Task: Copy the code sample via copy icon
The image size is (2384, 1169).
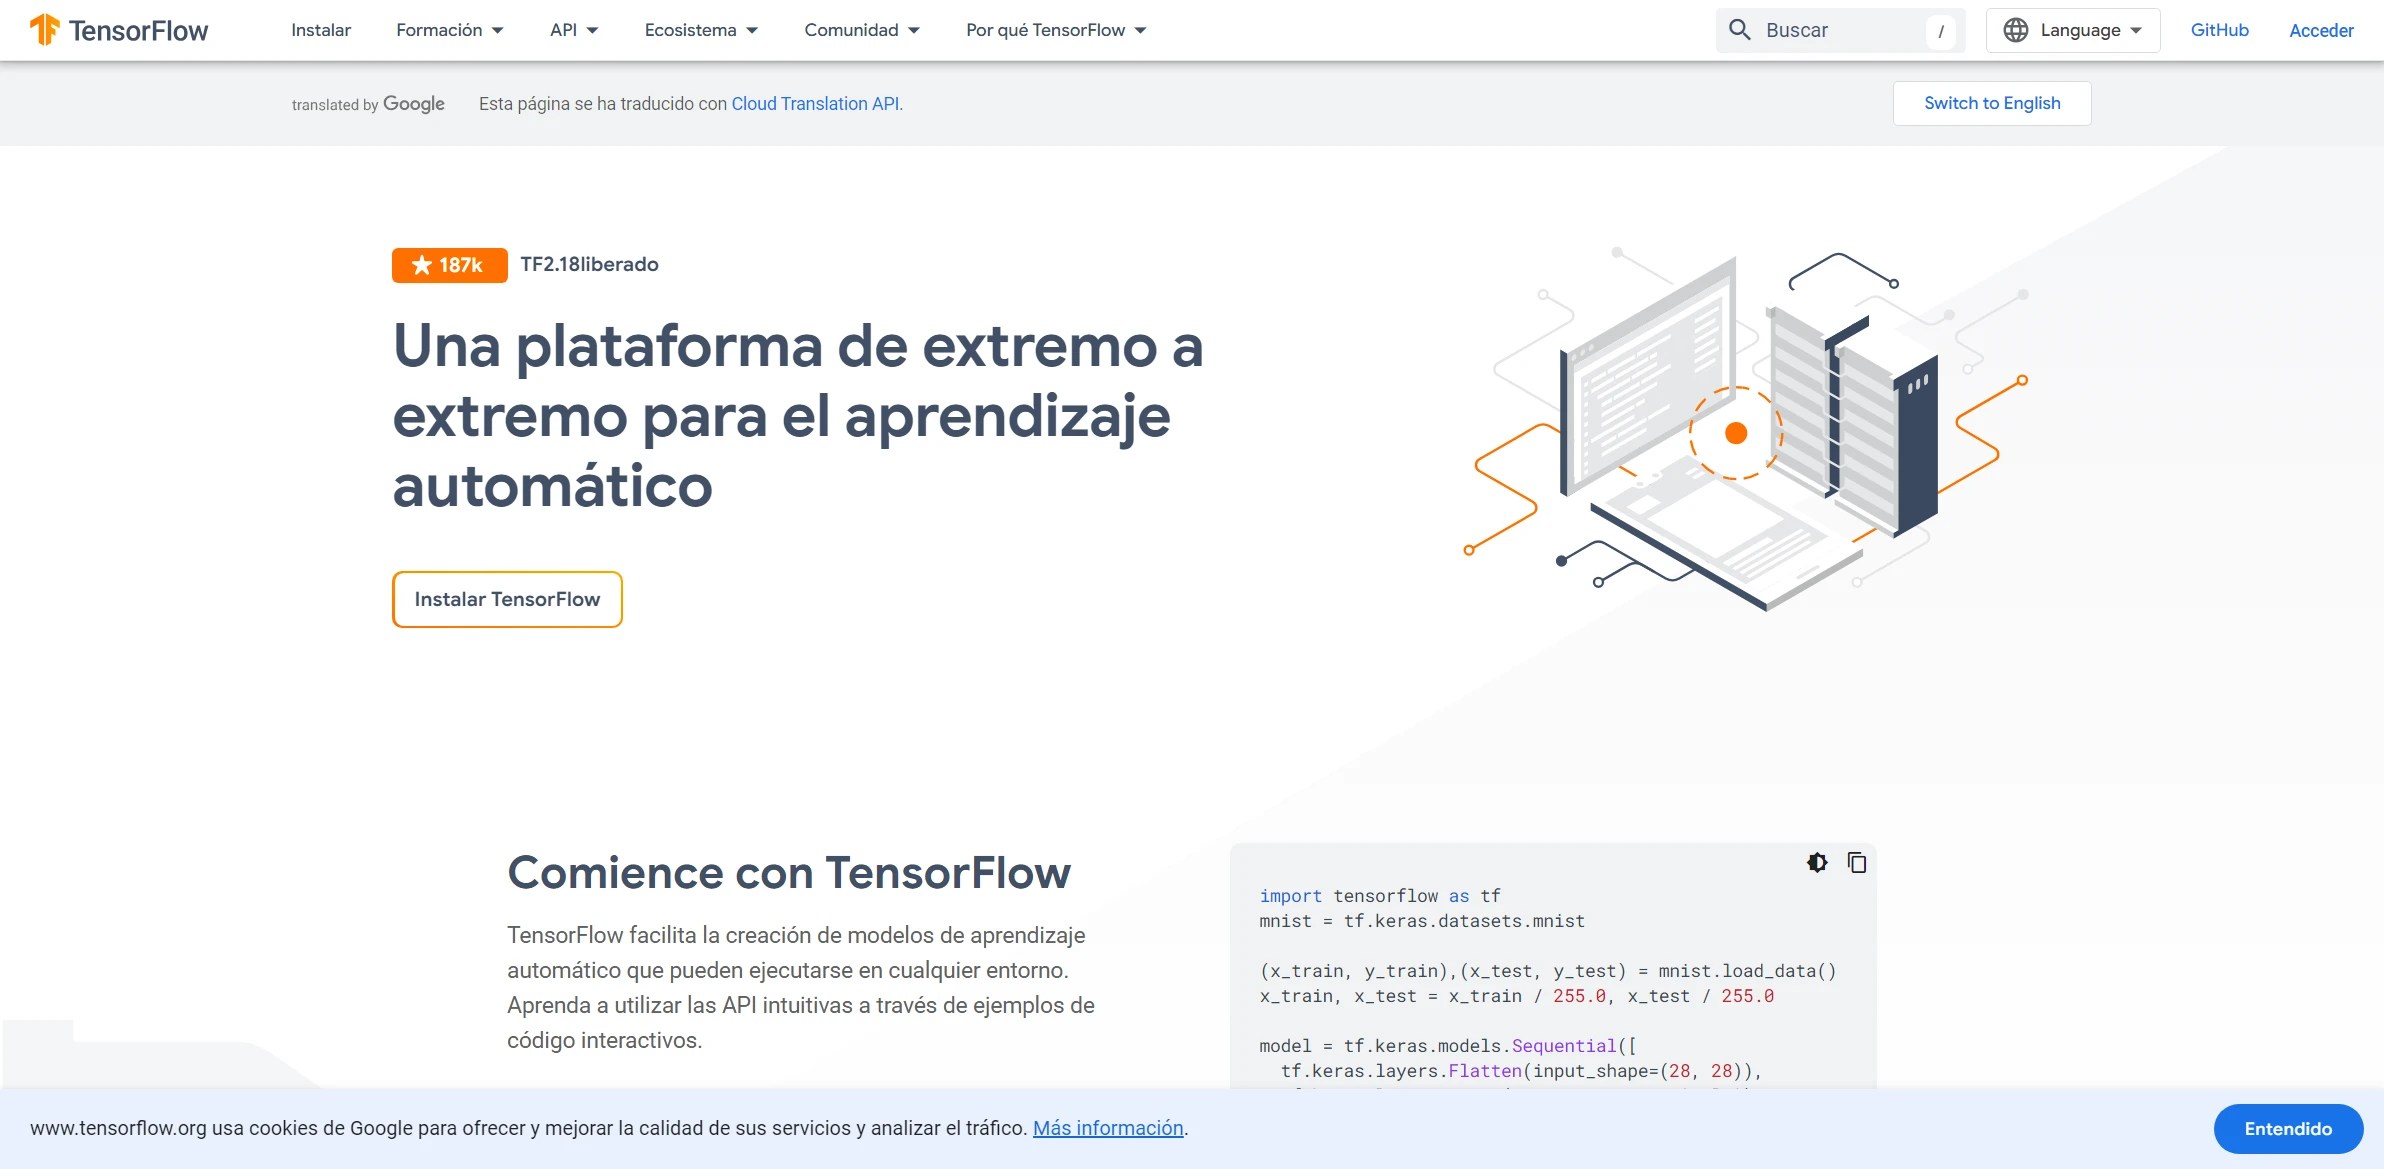Action: coord(1857,862)
